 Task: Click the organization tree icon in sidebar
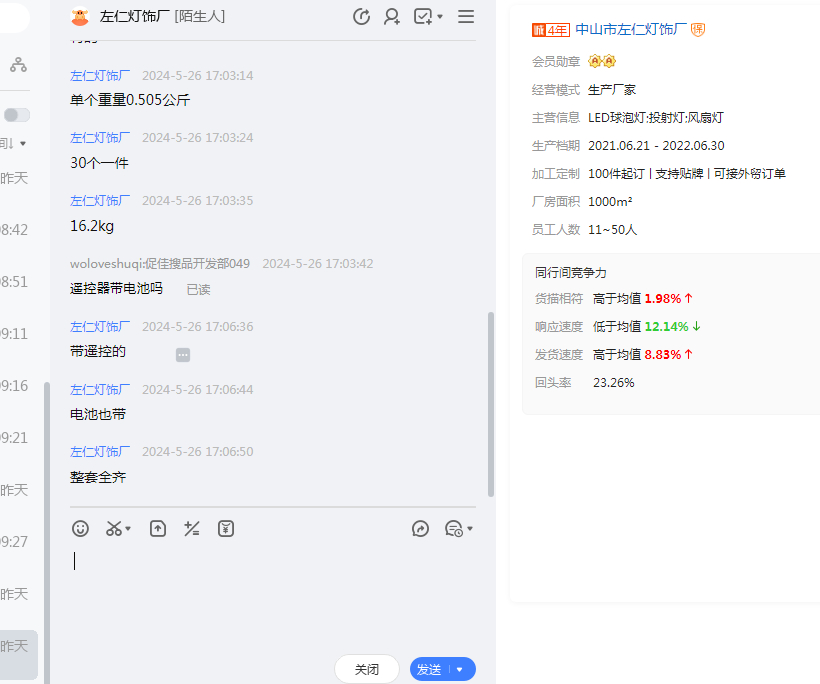pos(18,65)
